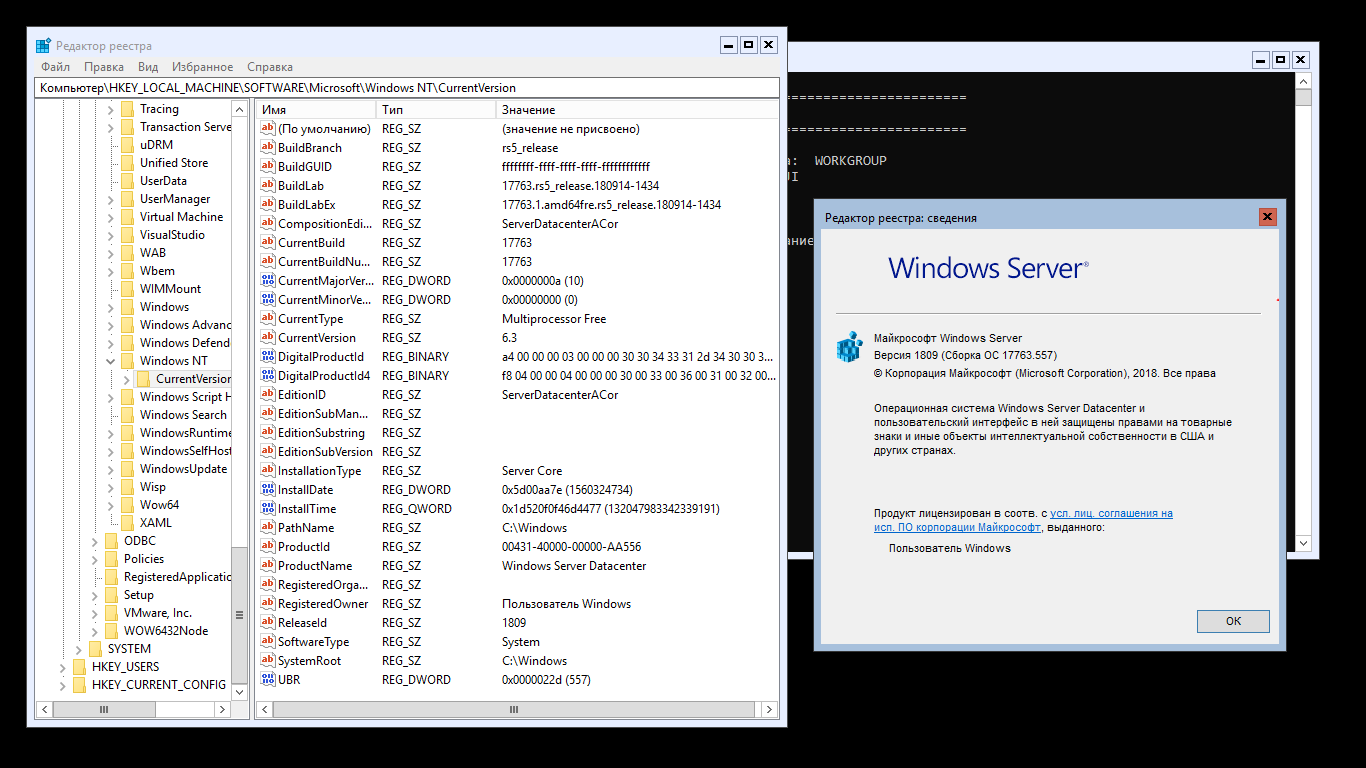Click the string icon beside BuildBranch

click(267, 147)
